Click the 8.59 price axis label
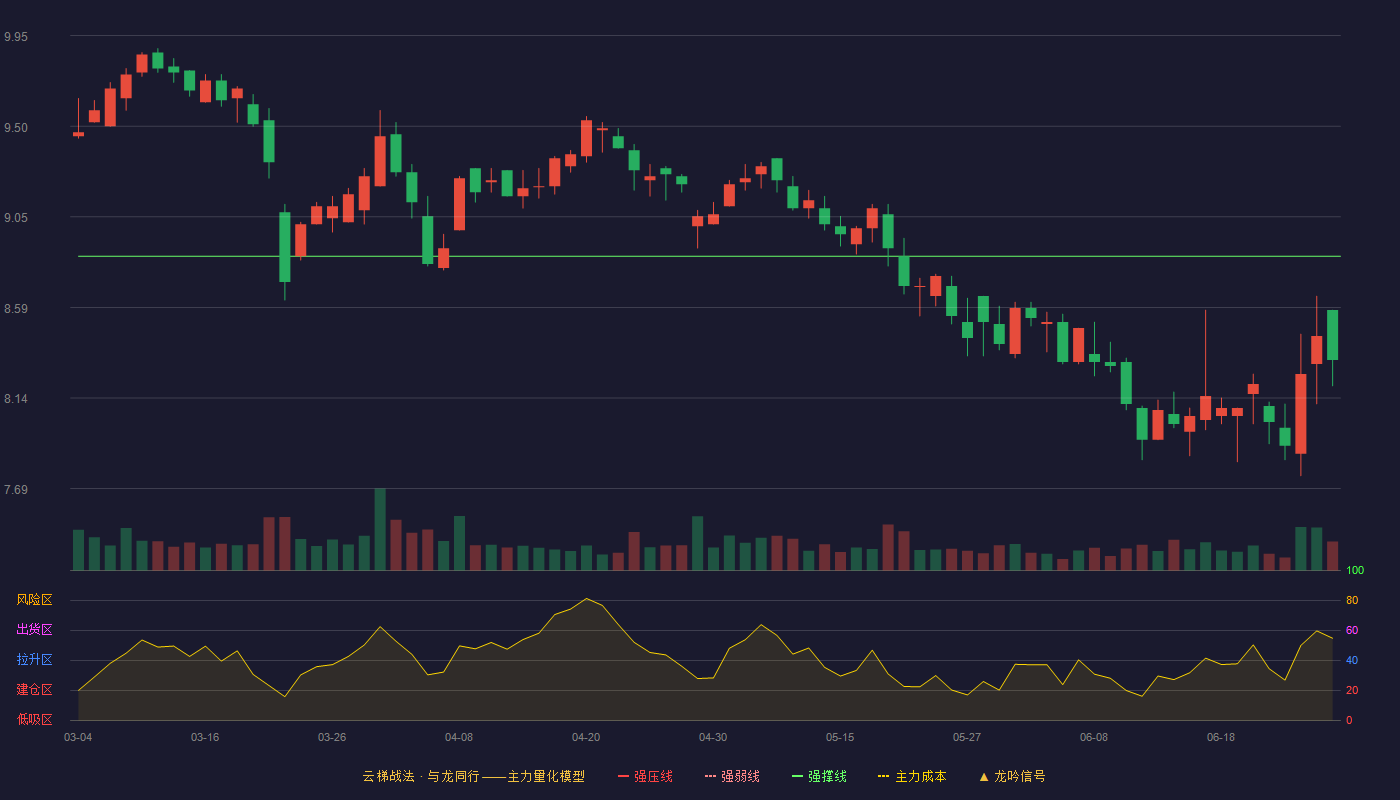Image resolution: width=1400 pixels, height=800 pixels. tap(16, 309)
